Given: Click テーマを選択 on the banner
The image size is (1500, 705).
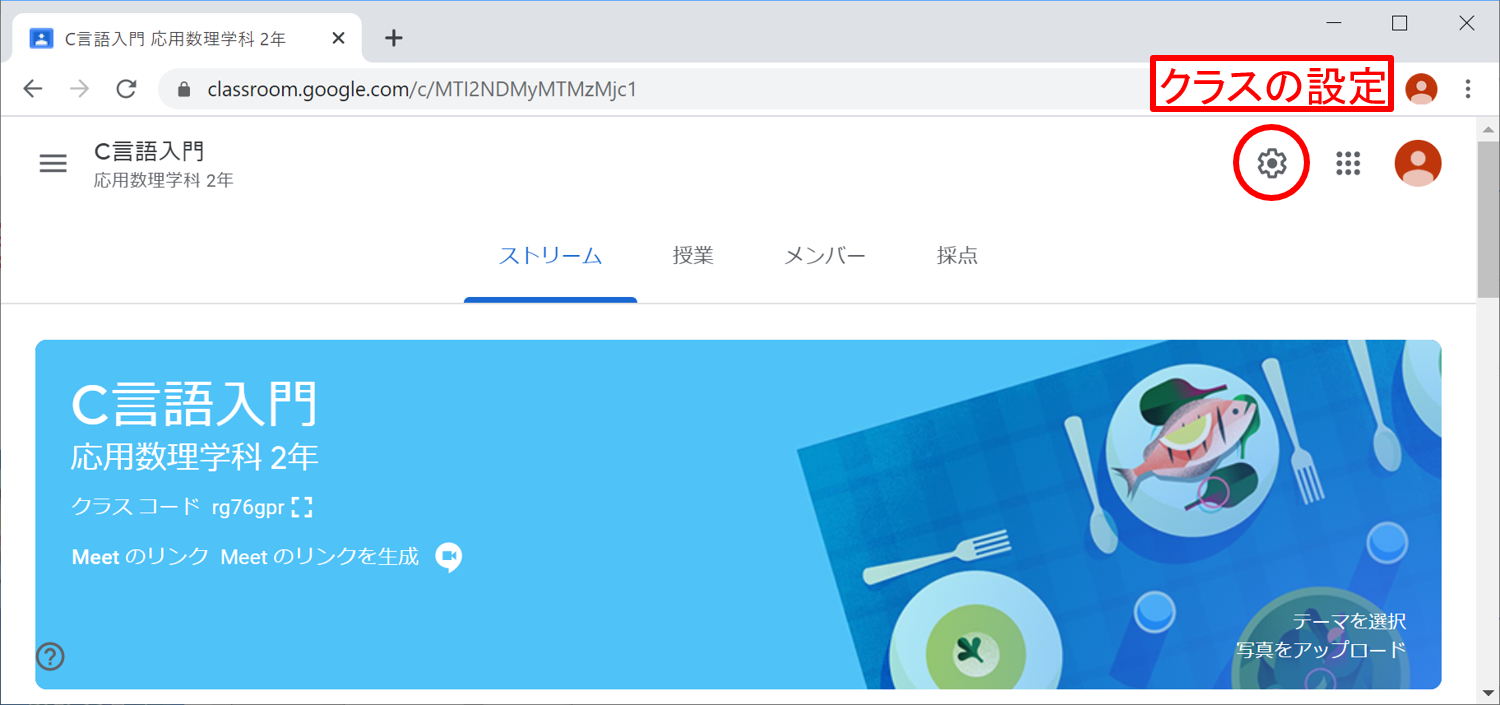Looking at the screenshot, I should tap(1349, 621).
